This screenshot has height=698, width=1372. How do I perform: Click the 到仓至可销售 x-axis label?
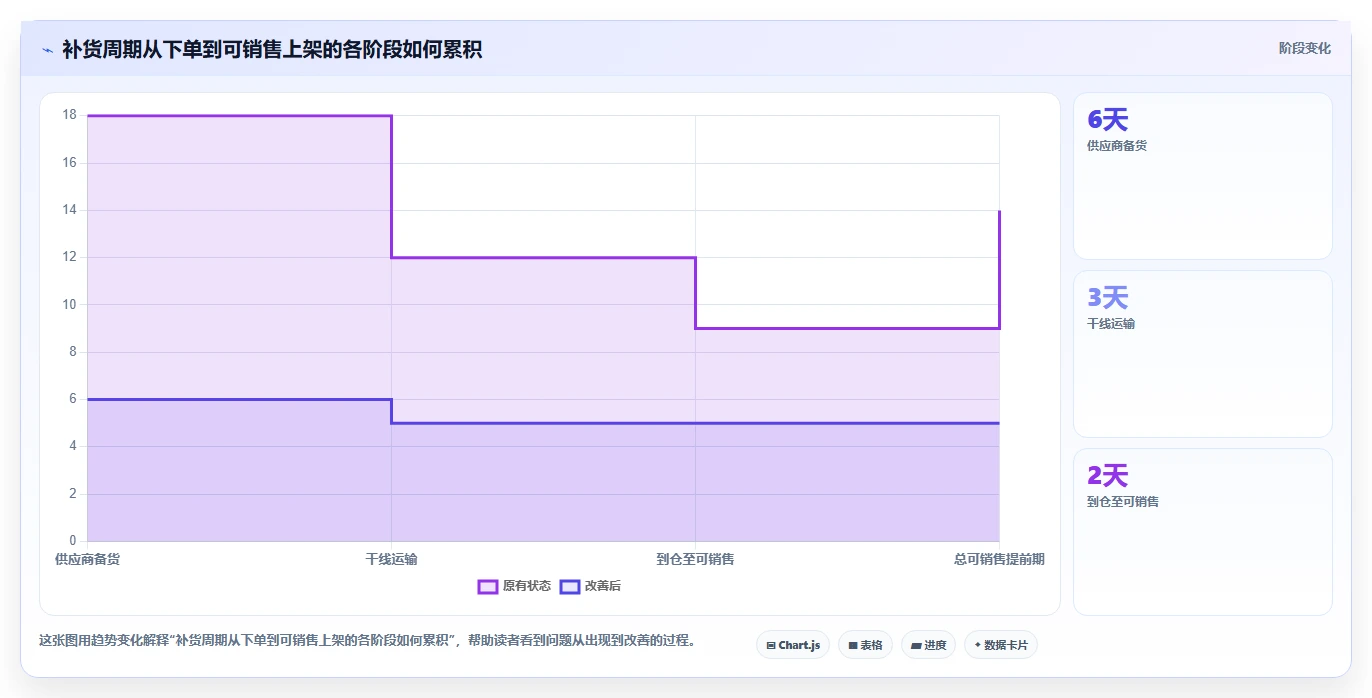coord(695,559)
